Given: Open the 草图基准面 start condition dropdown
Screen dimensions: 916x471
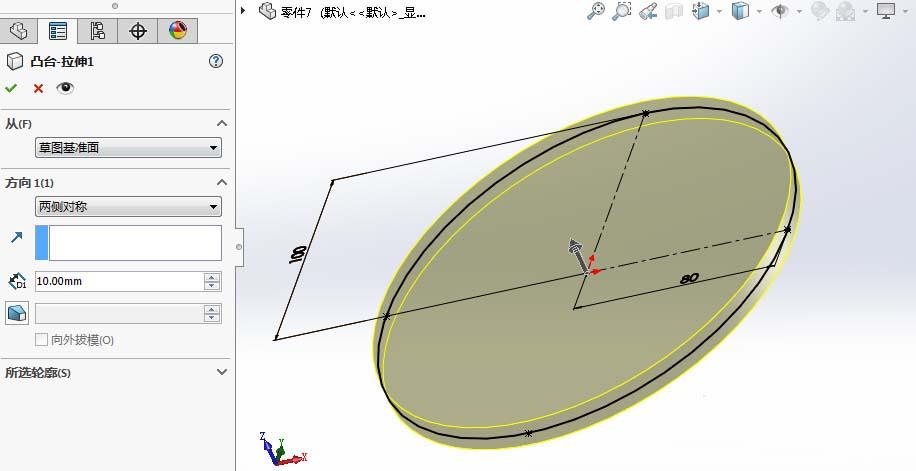Looking at the screenshot, I should click(128, 148).
